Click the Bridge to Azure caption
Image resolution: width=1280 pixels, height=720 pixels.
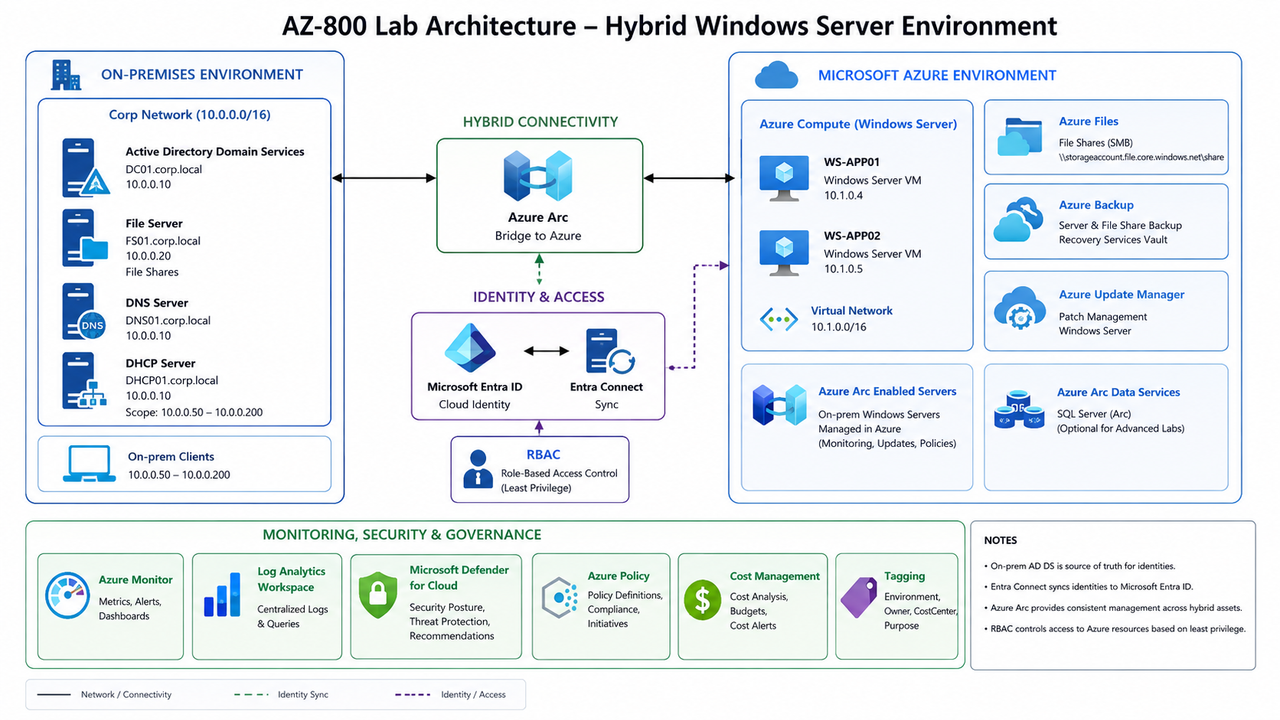click(x=538, y=236)
